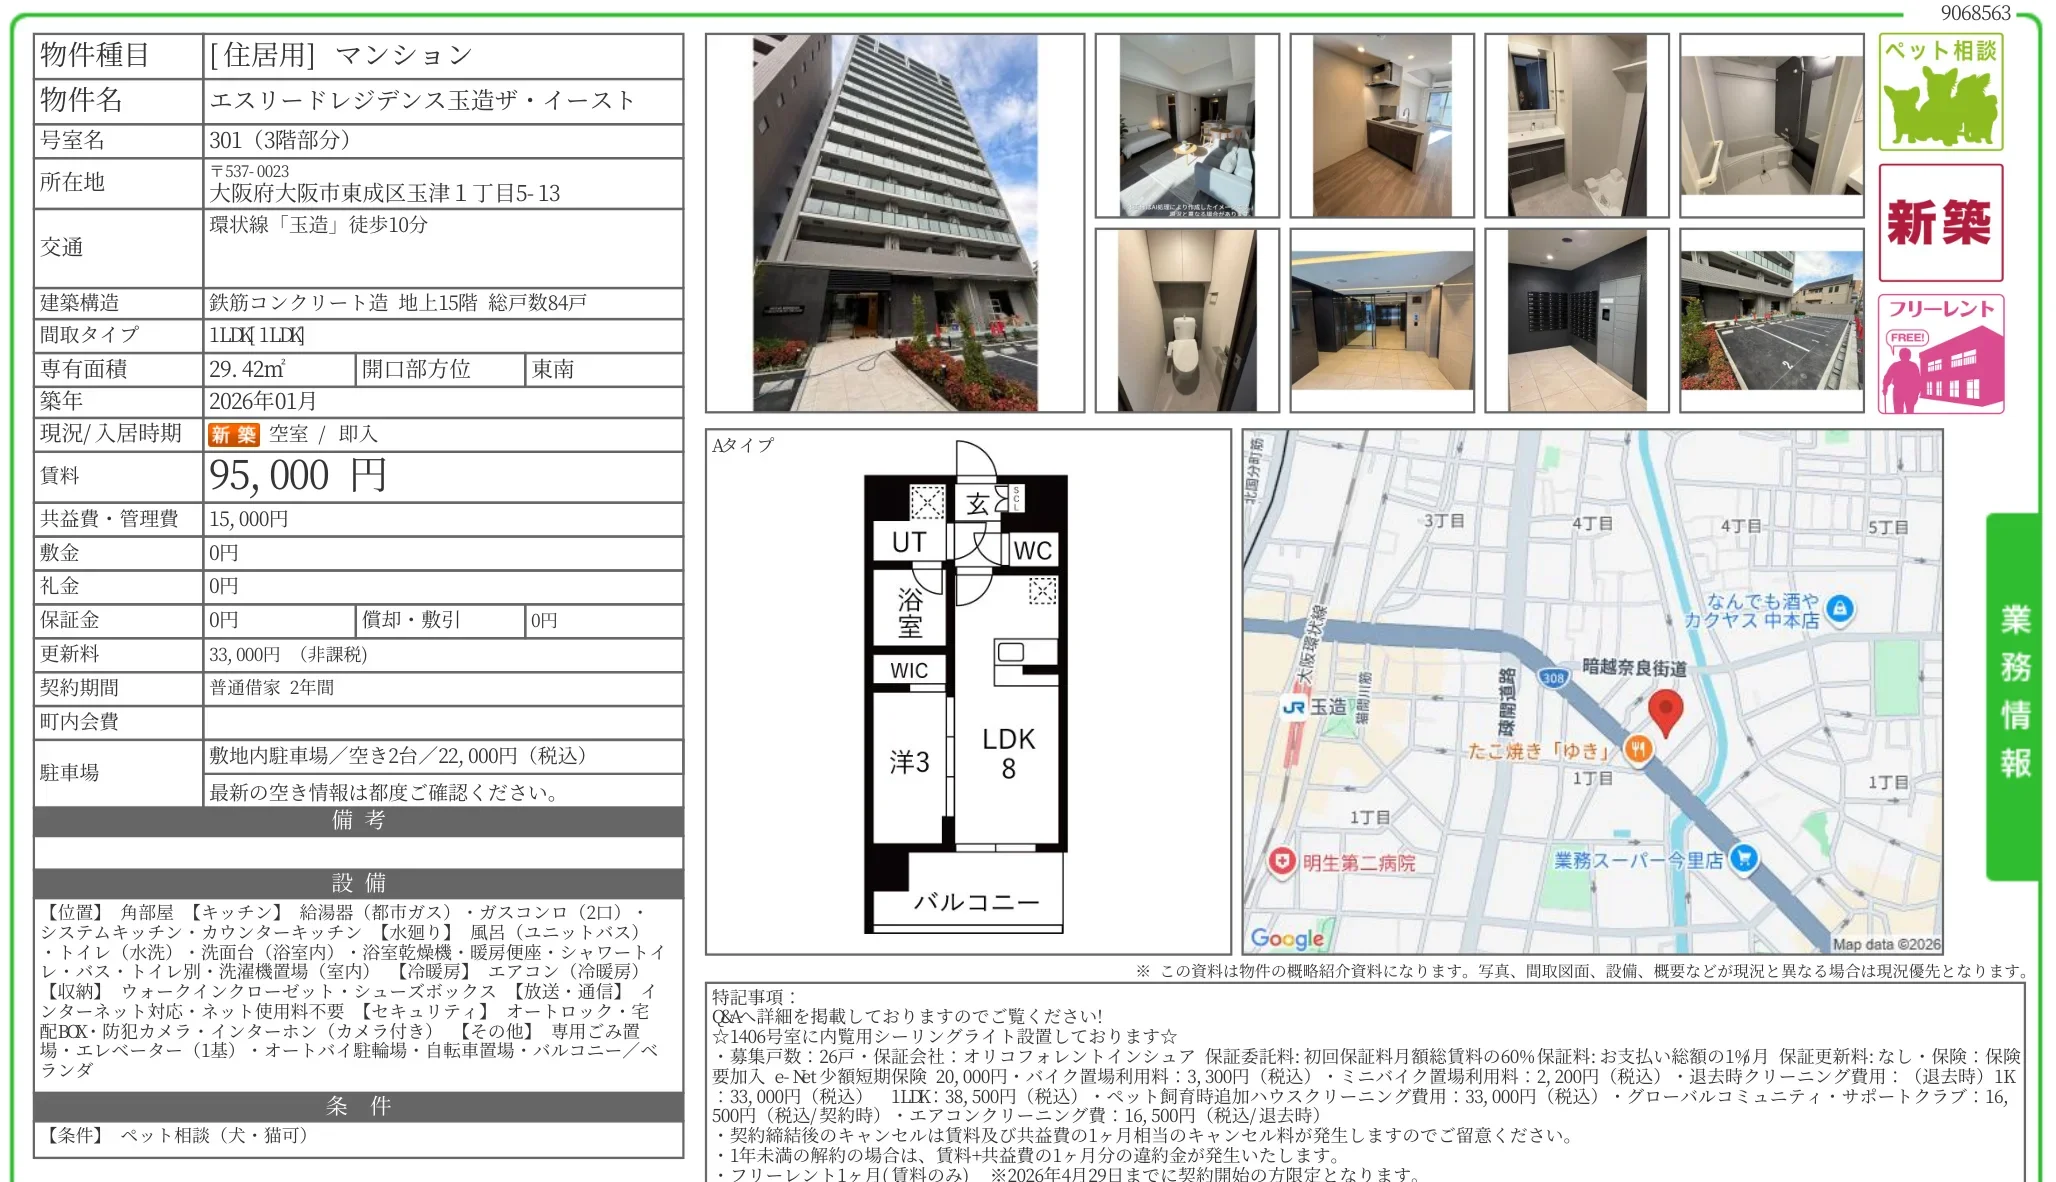The height and width of the screenshot is (1182, 2056).
Task: Click the pink フリーレント badge icon
Action: point(1940,354)
